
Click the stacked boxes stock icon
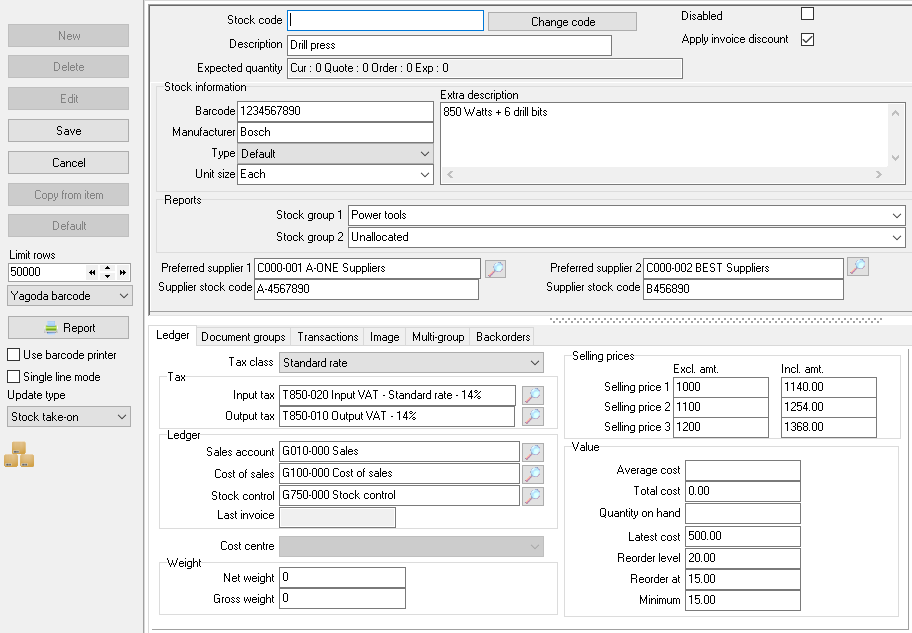point(19,455)
